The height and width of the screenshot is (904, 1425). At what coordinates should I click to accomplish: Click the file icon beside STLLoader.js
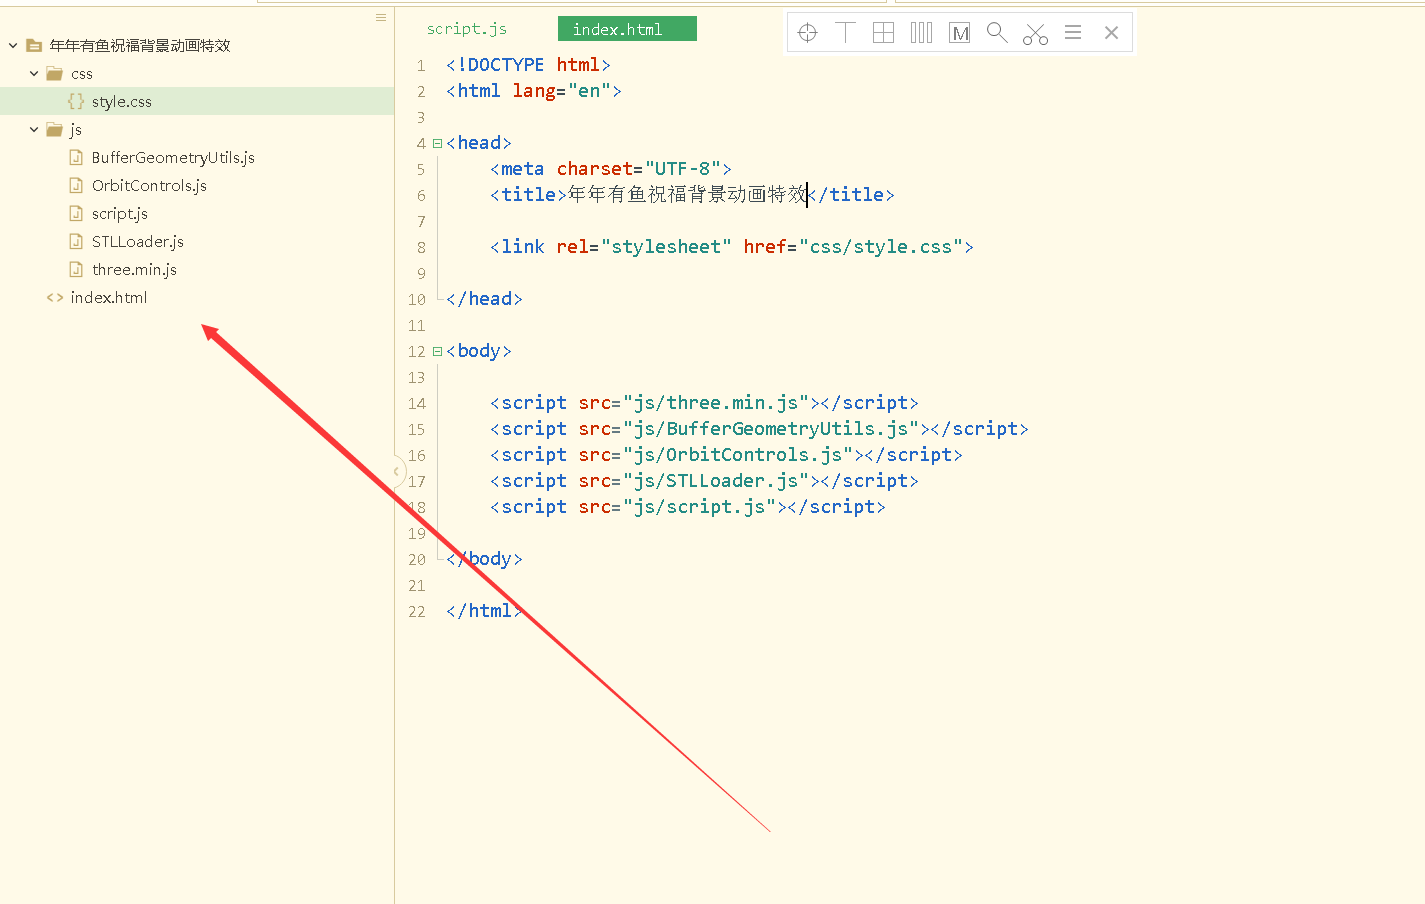[x=76, y=241]
